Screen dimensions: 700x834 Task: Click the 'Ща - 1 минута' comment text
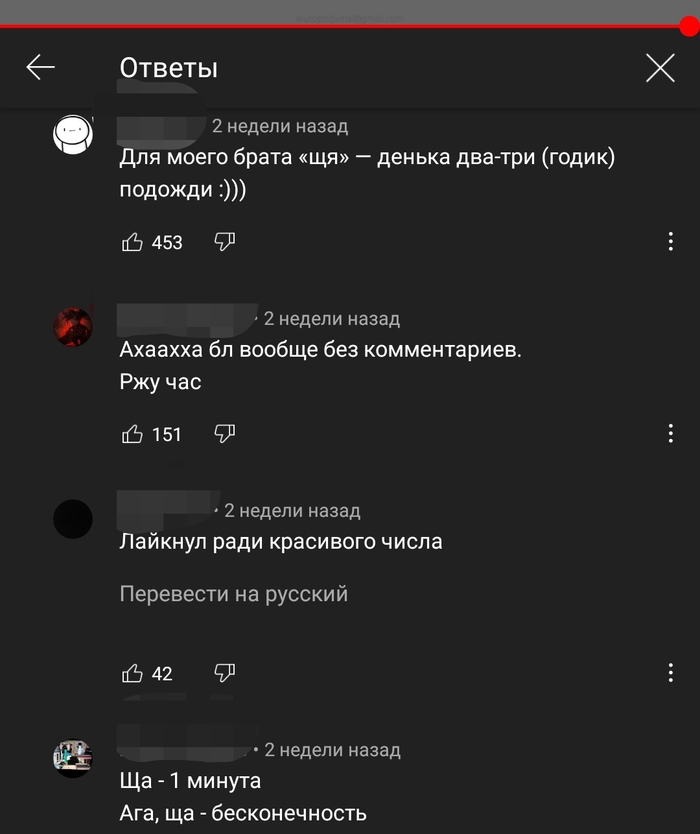pos(190,781)
